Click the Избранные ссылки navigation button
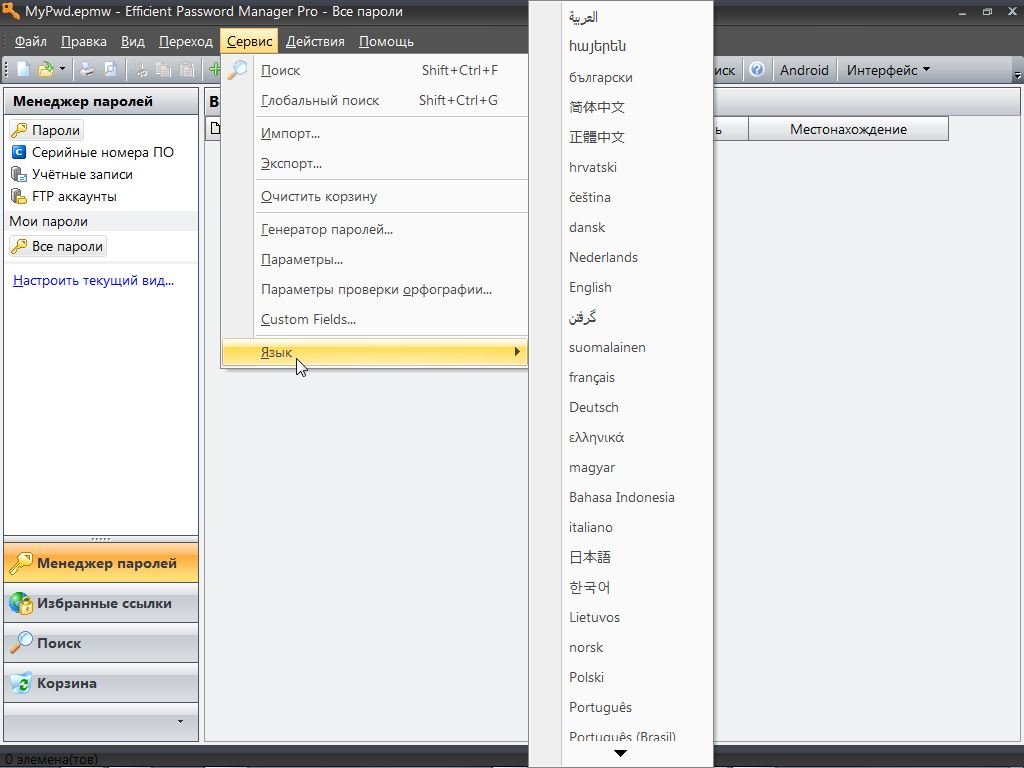Screen dimensions: 1024x768 coord(101,603)
